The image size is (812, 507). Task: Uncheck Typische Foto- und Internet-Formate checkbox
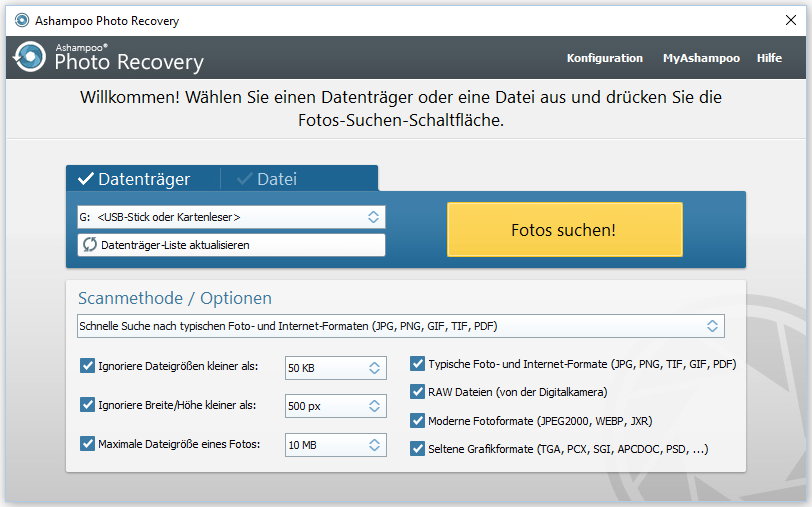[417, 364]
